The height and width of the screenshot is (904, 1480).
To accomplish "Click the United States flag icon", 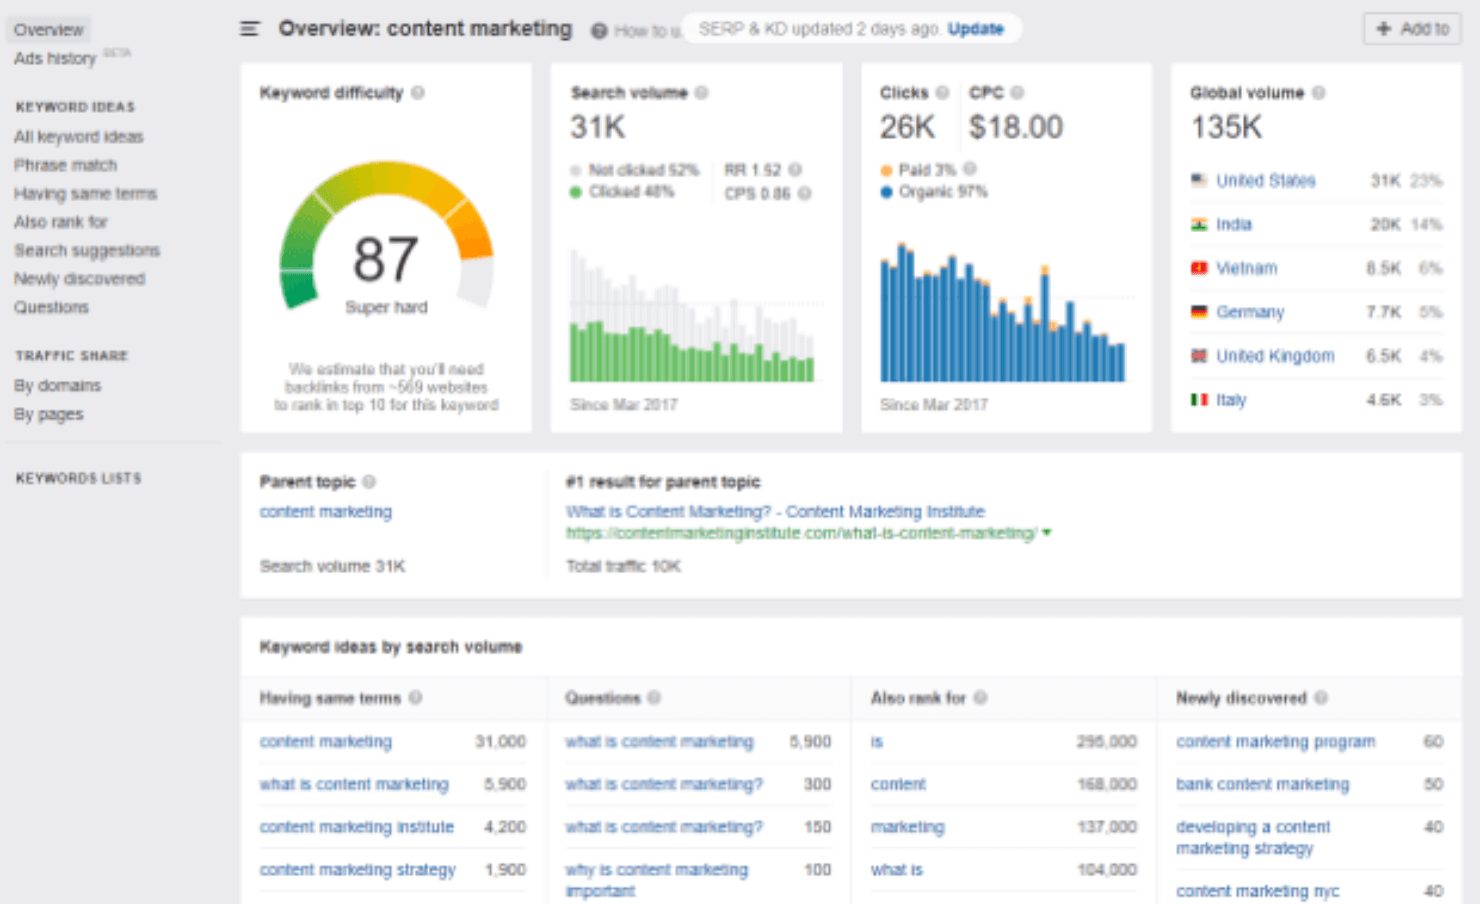I will (x=1198, y=180).
